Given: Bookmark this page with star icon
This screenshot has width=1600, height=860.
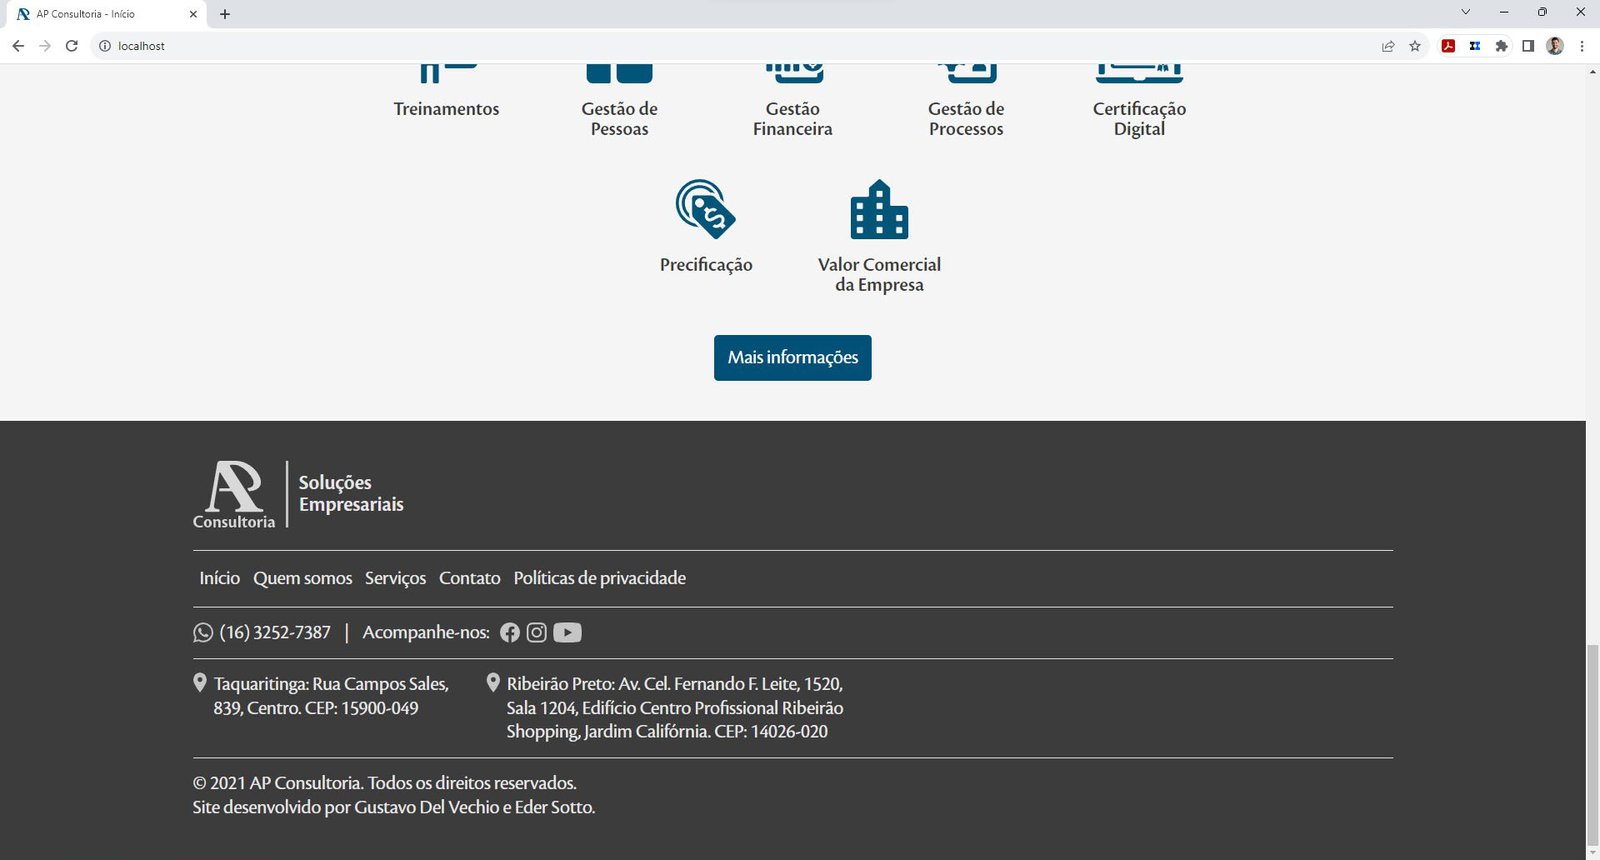Looking at the screenshot, I should tap(1415, 46).
